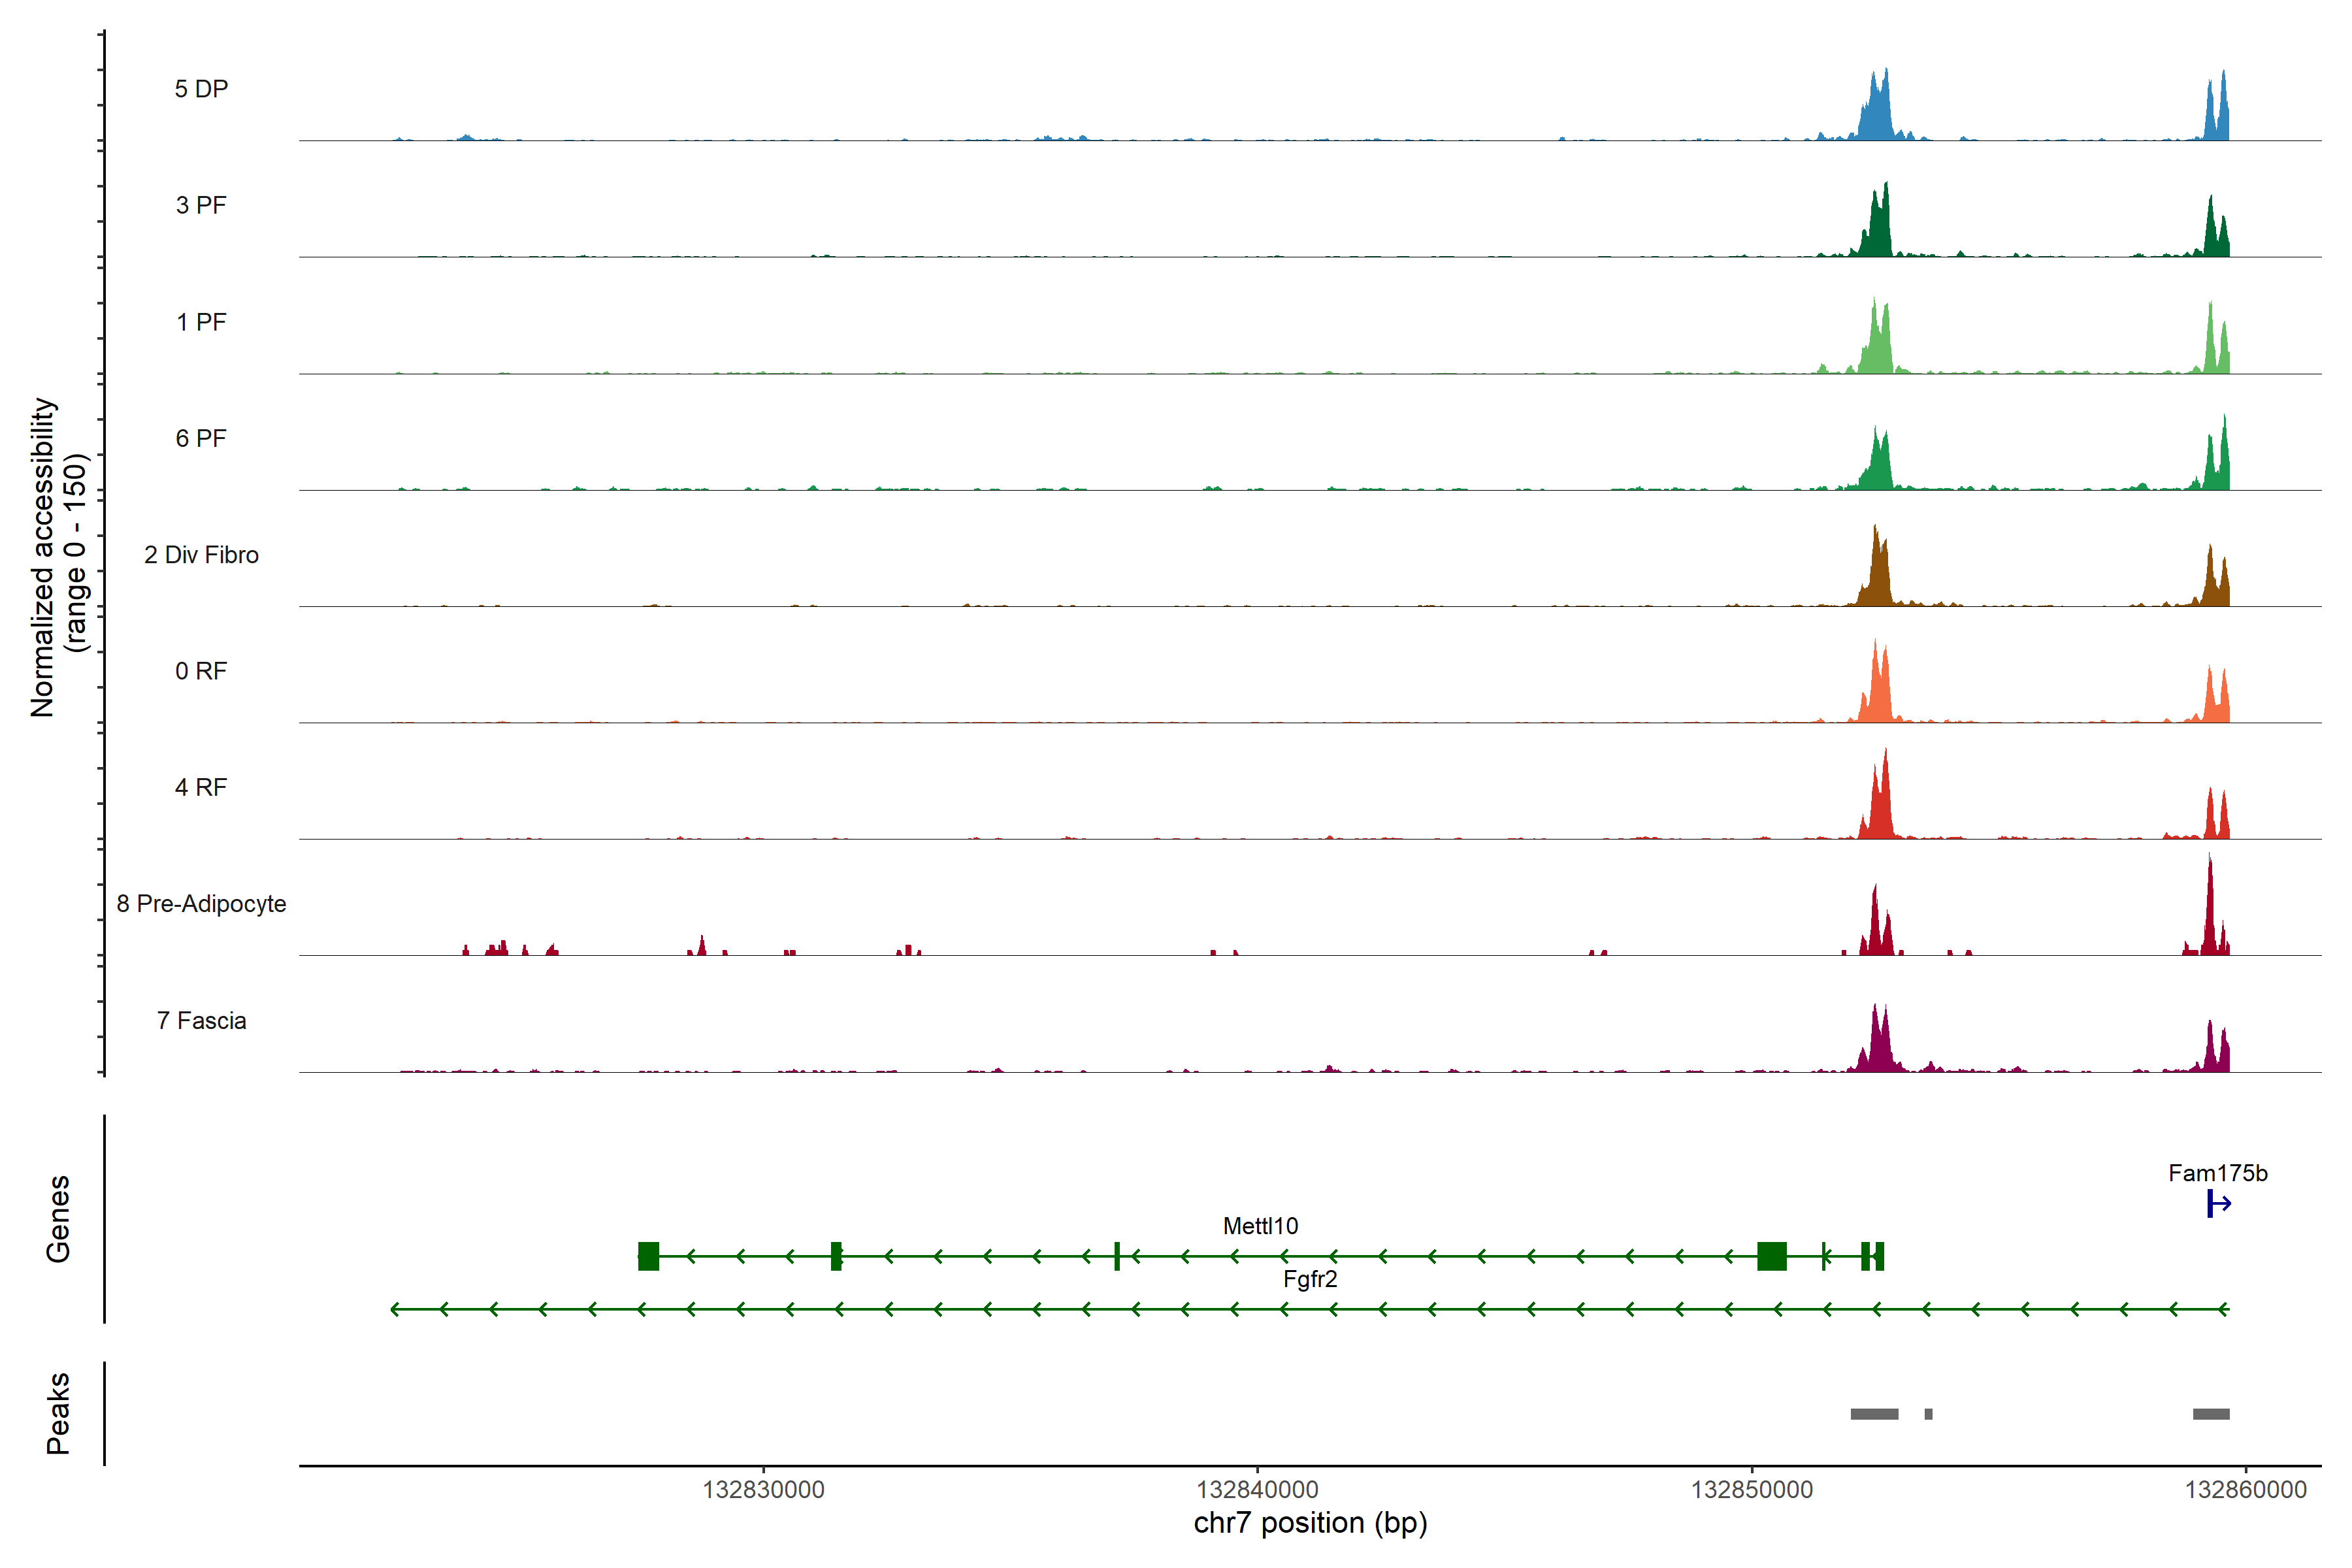Select the 3 PF track label
2352x1568 pixels.
pos(201,206)
